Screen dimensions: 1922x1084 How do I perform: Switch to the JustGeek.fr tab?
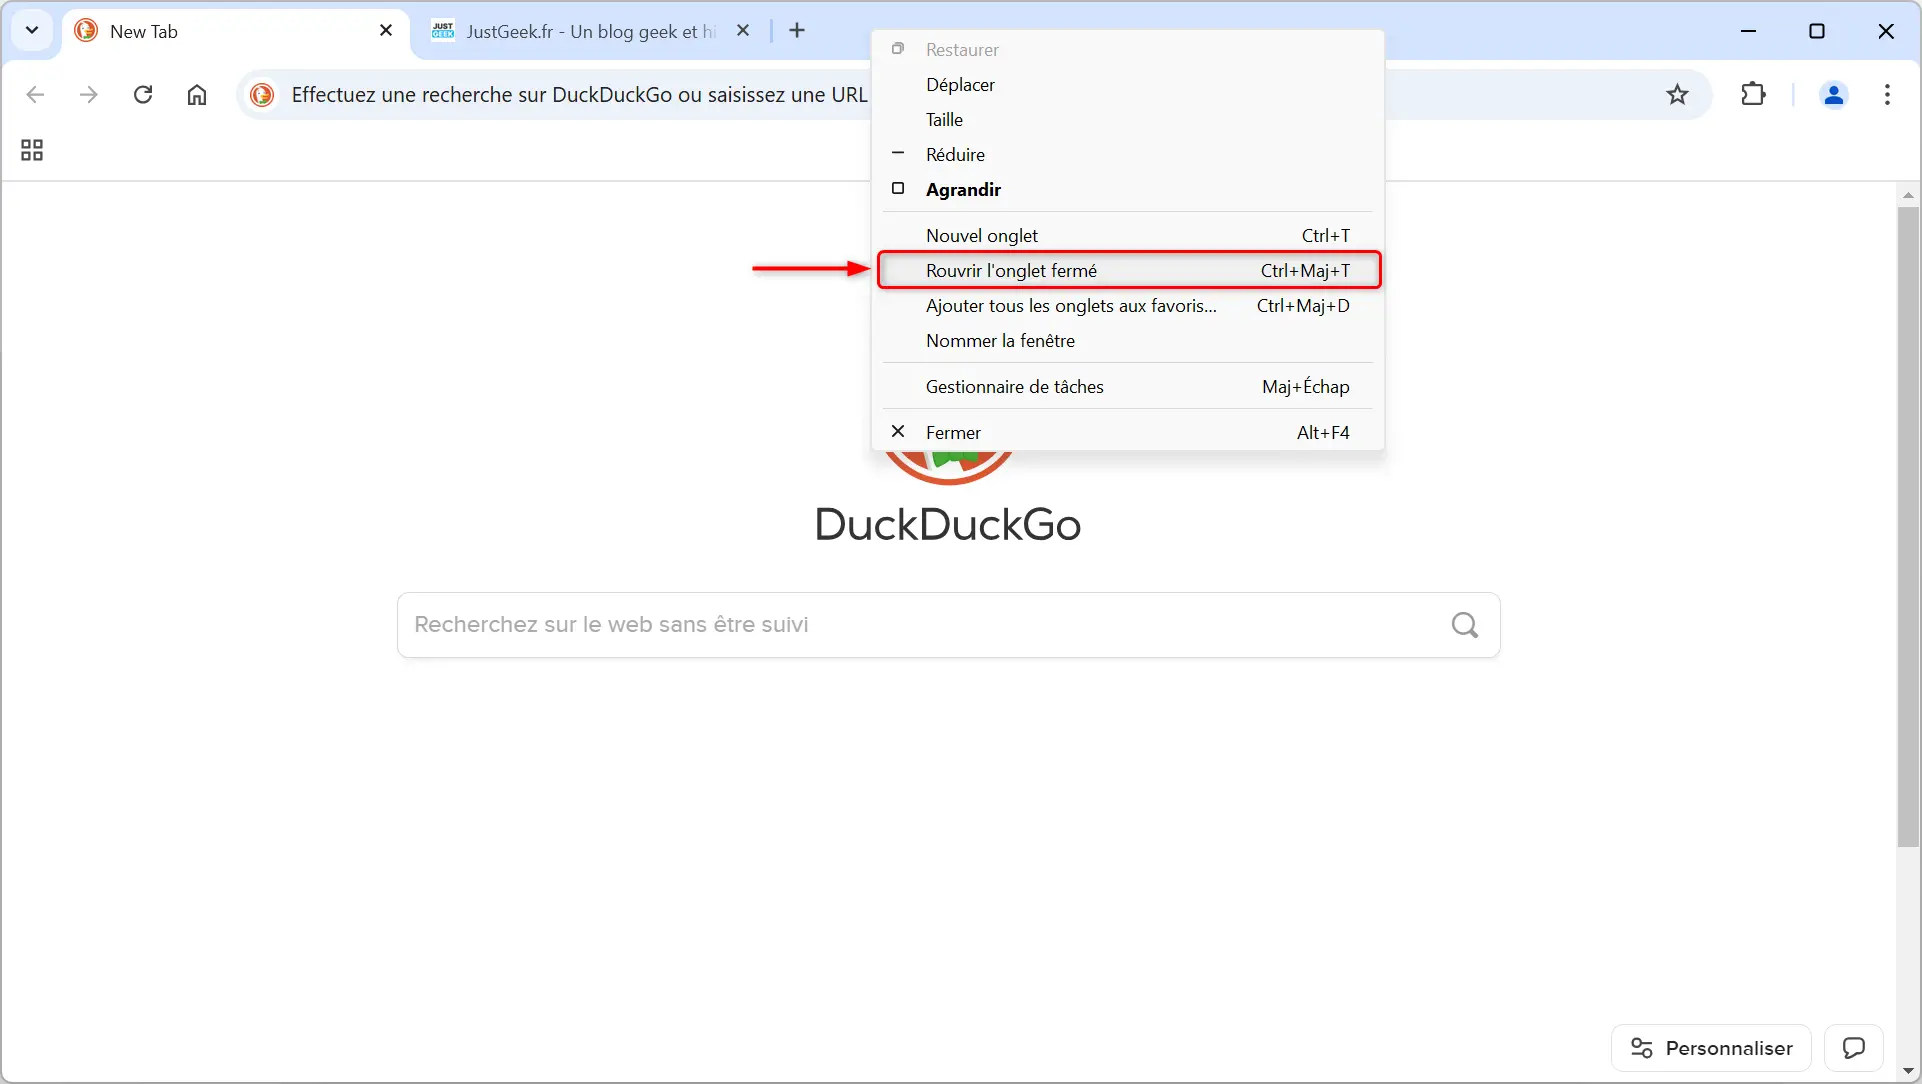[x=590, y=31]
